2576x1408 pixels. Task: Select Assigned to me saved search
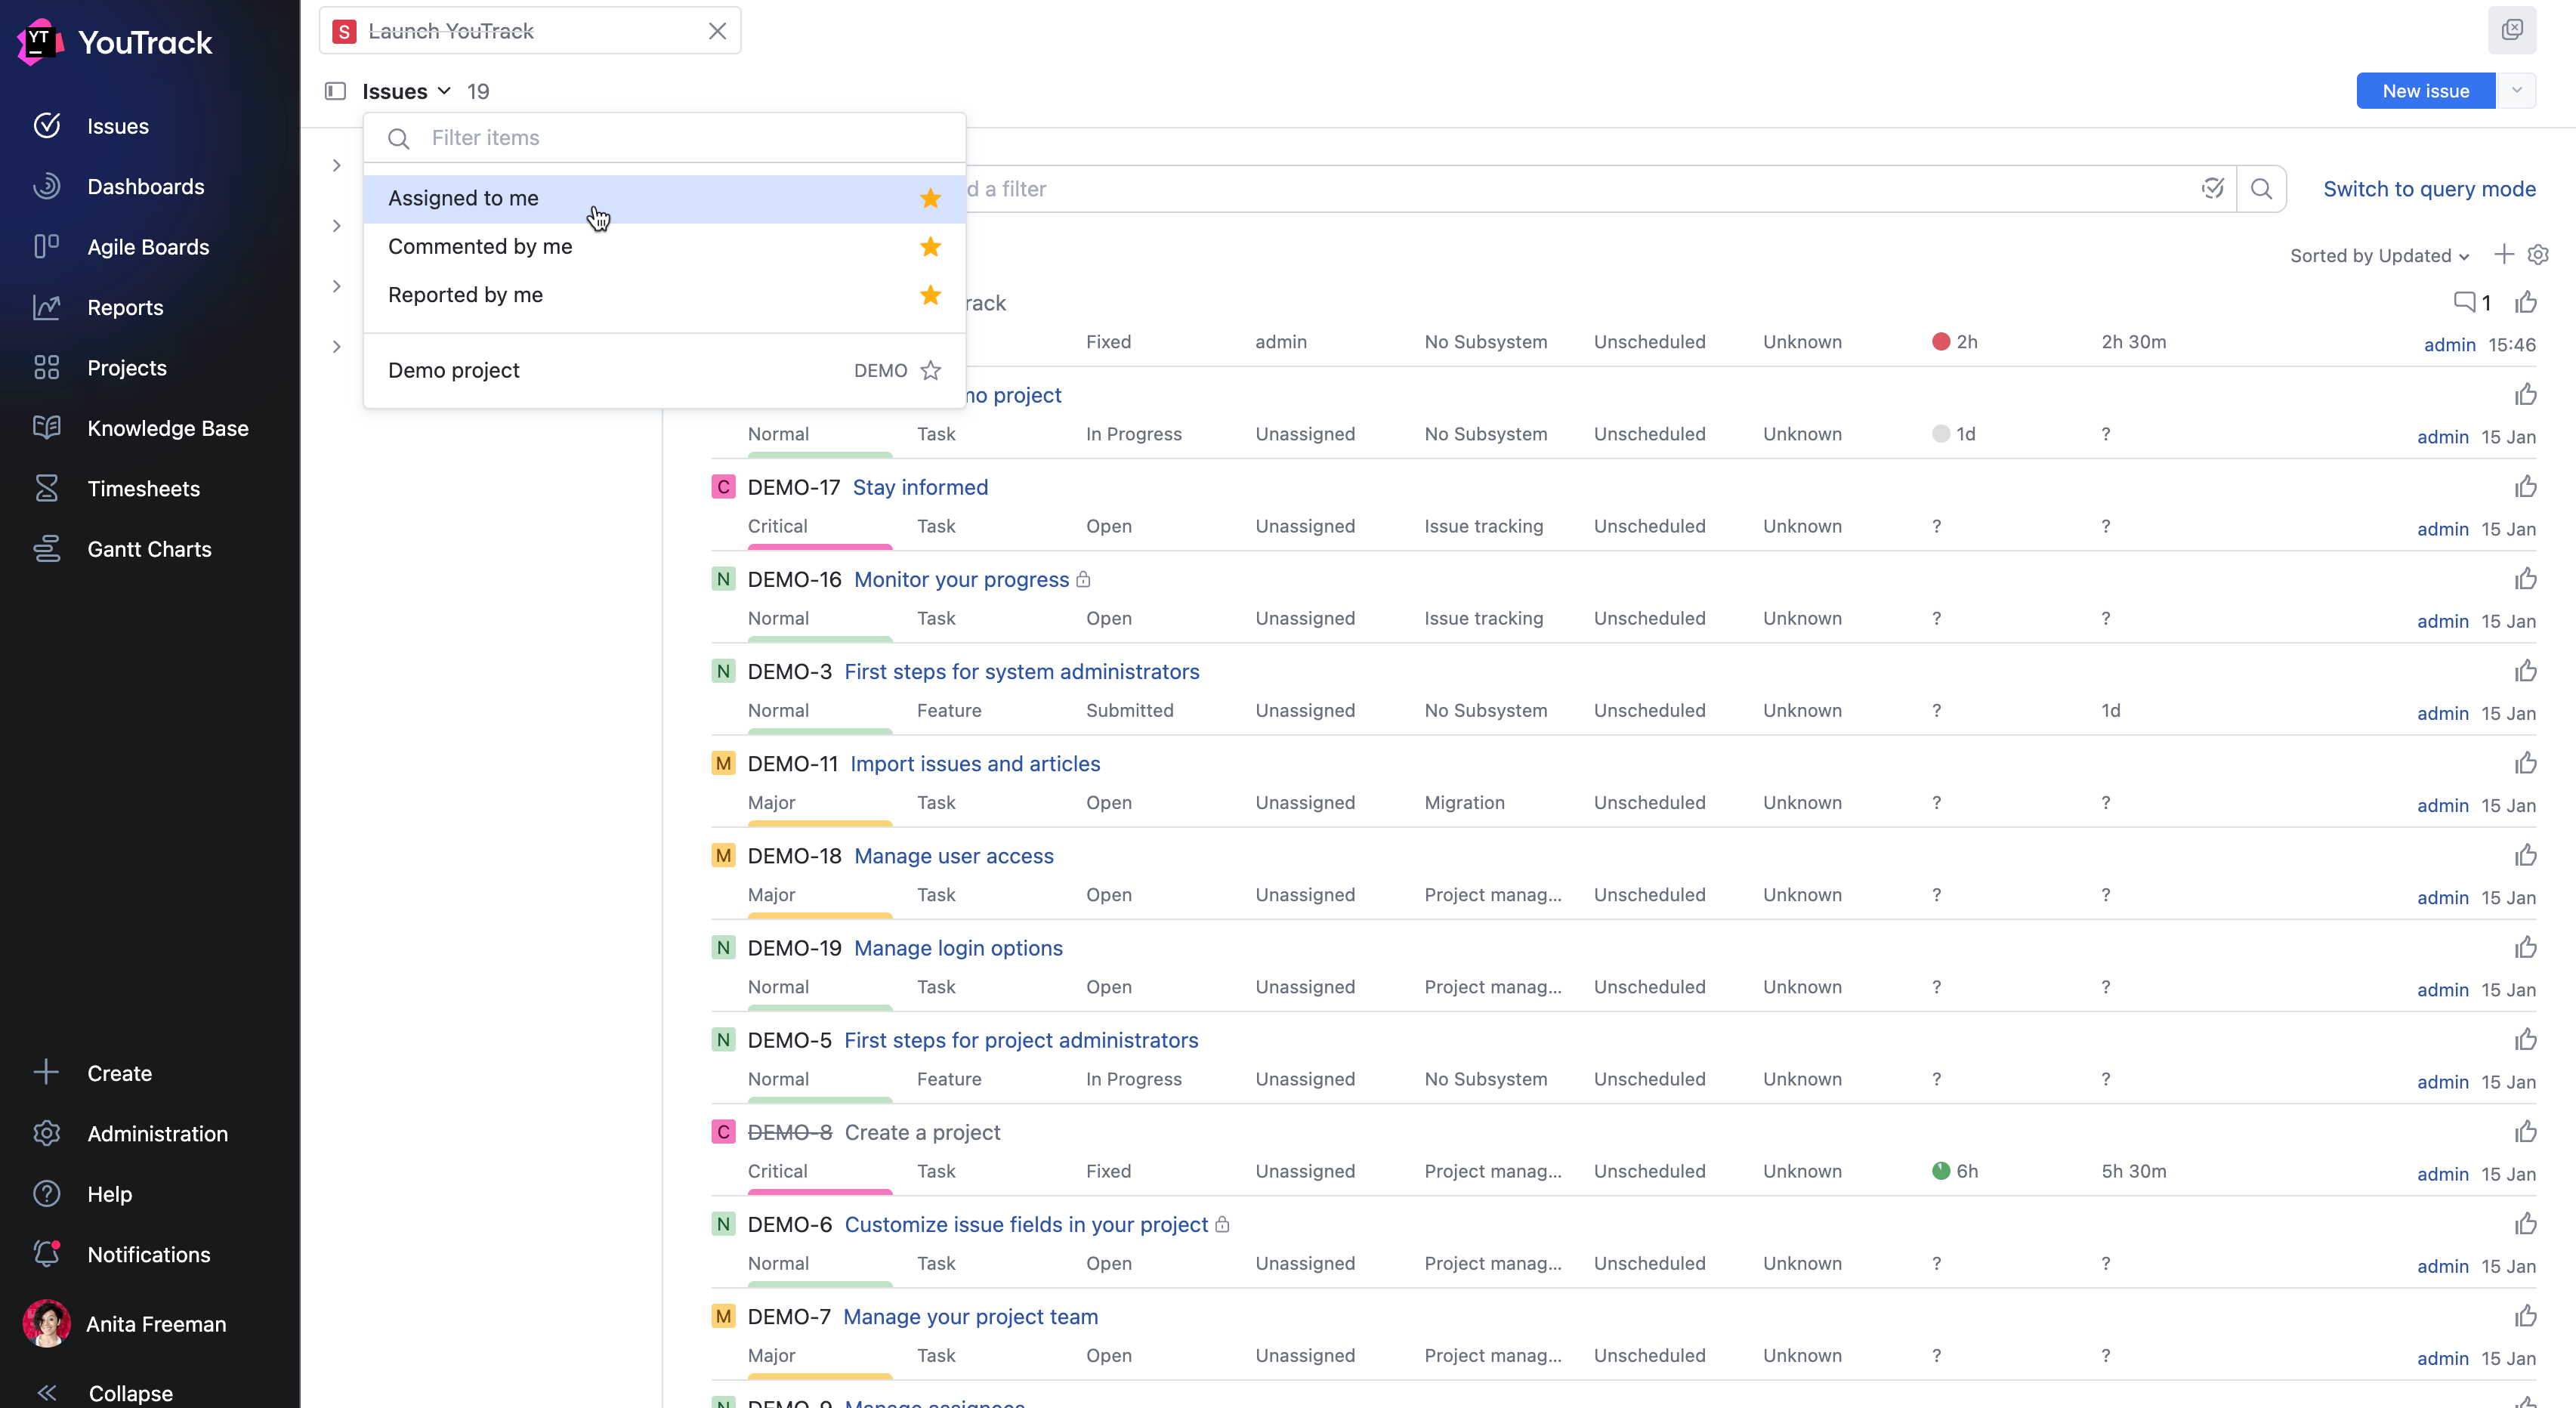664,198
